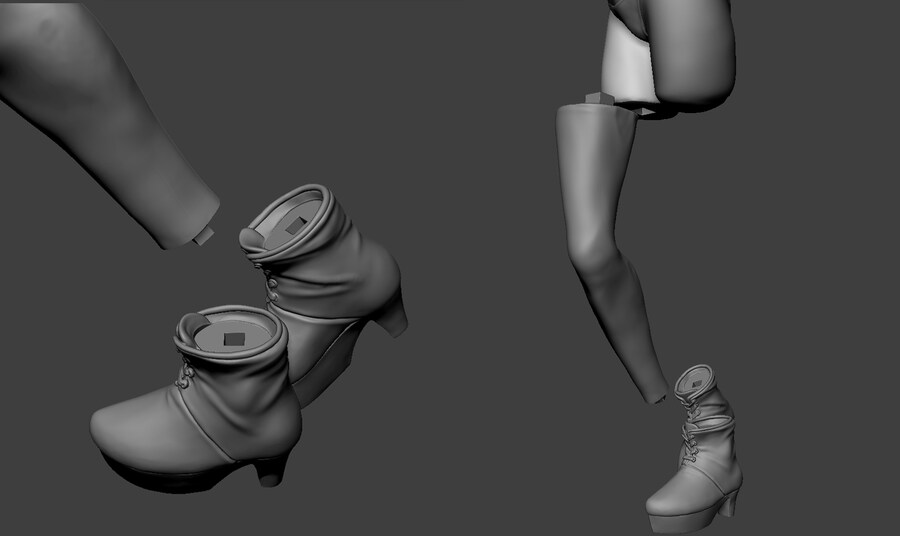Screen dimensions: 900x536
Task: Select the laces on the small right boot
Action: pos(688,442)
